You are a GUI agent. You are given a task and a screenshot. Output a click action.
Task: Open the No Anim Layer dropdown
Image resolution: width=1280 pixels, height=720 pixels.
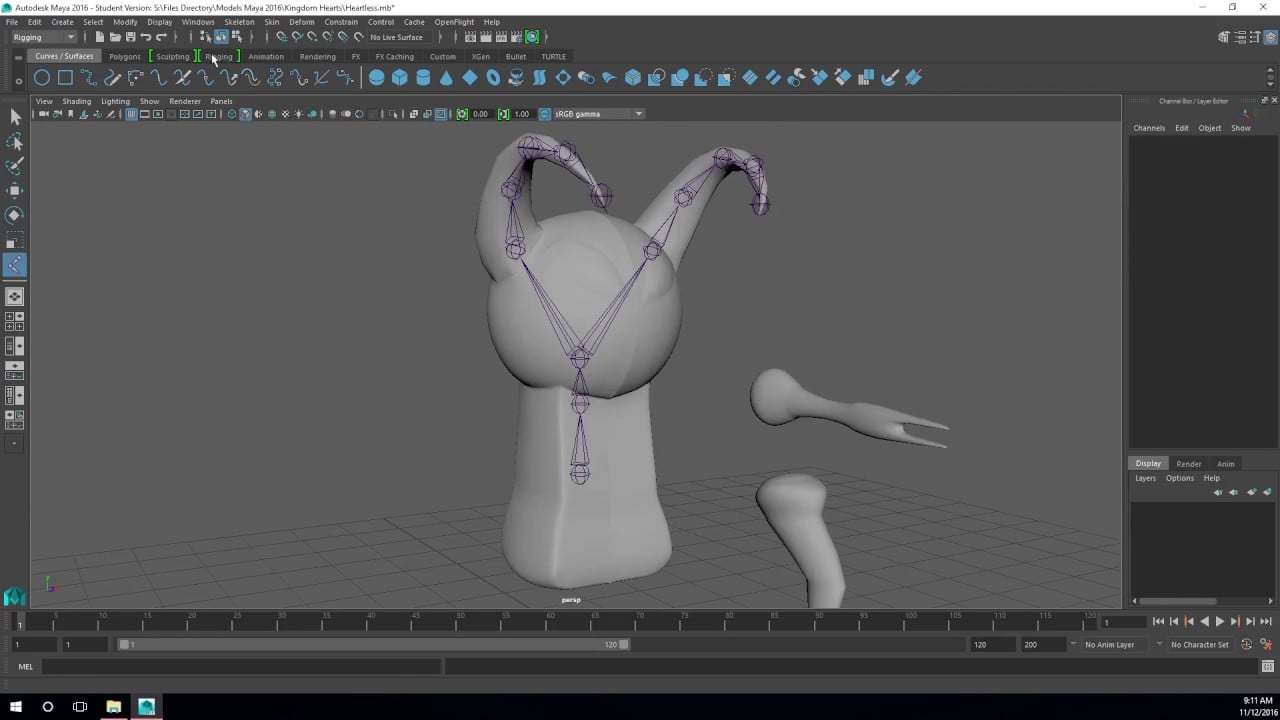(1115, 645)
